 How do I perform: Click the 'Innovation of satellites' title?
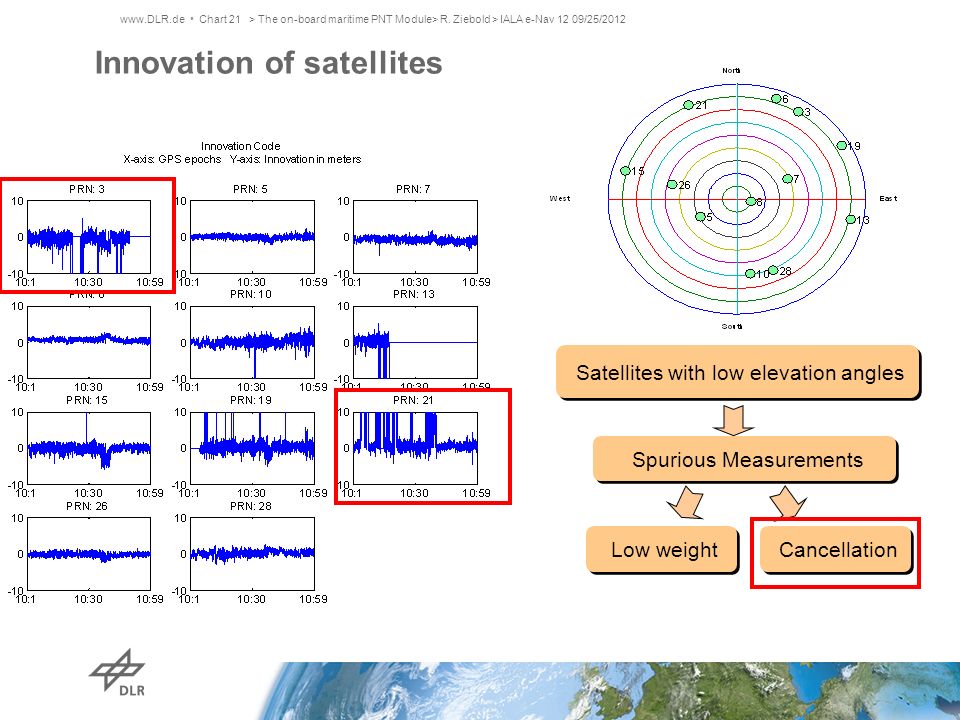coord(268,62)
